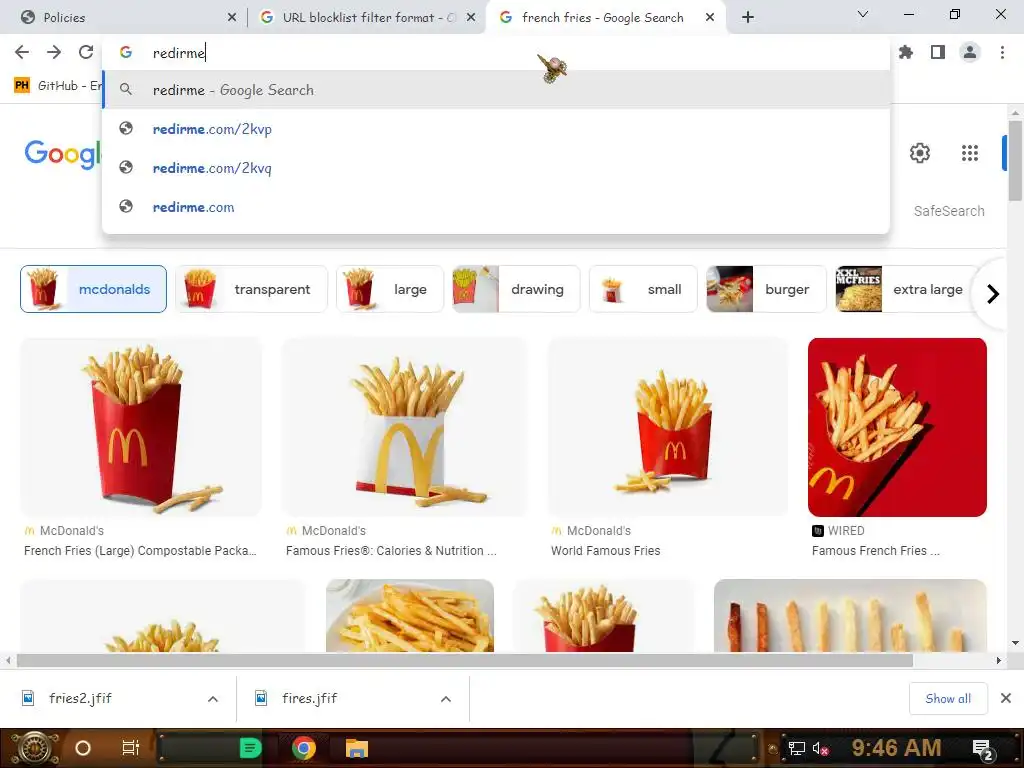Viewport: 1024px width, 768px height.
Task: Switch to Chrome in the taskbar
Action: tap(304, 748)
